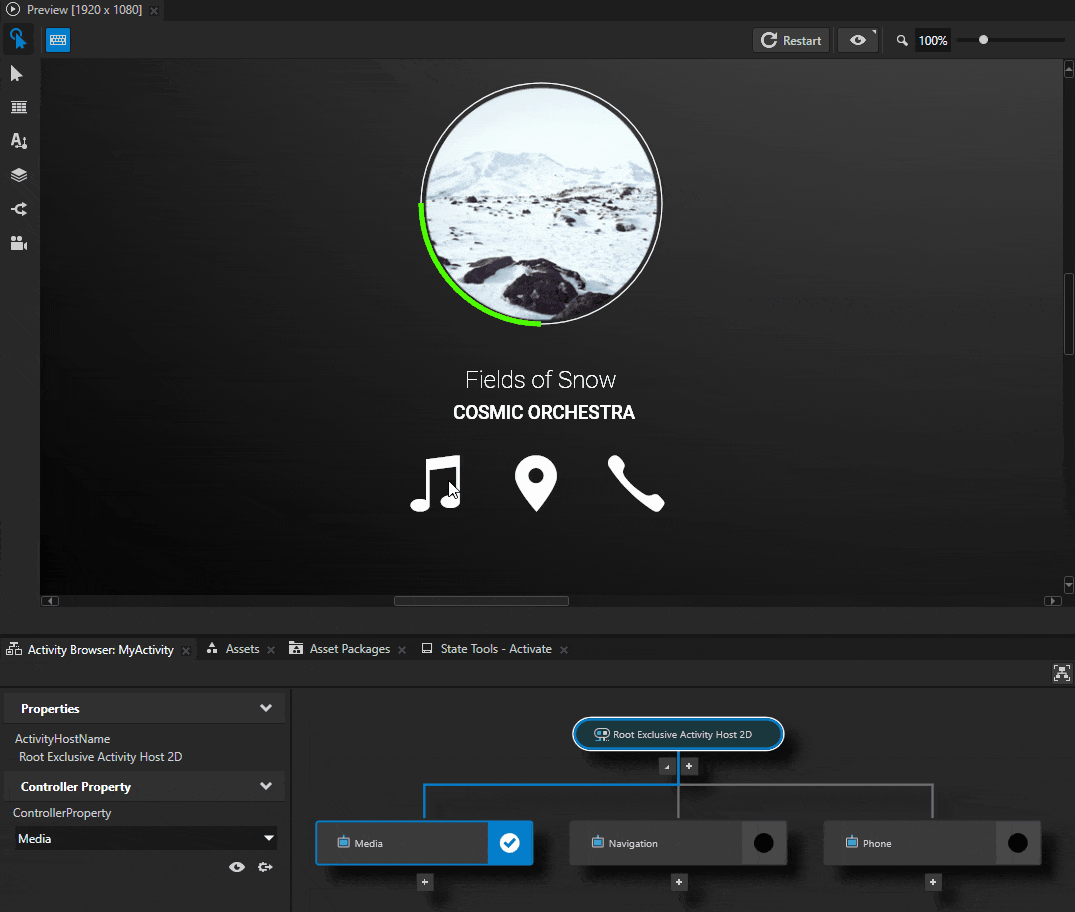Toggle the blue keyboard input button
The height and width of the screenshot is (912, 1075).
[x=58, y=40]
